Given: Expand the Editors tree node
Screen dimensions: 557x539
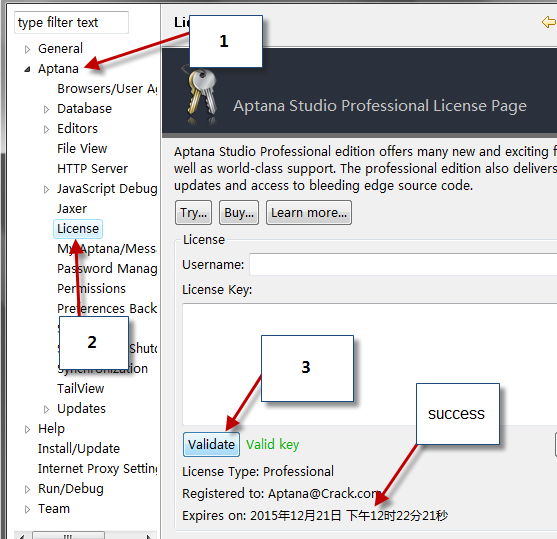Looking at the screenshot, I should tap(46, 129).
